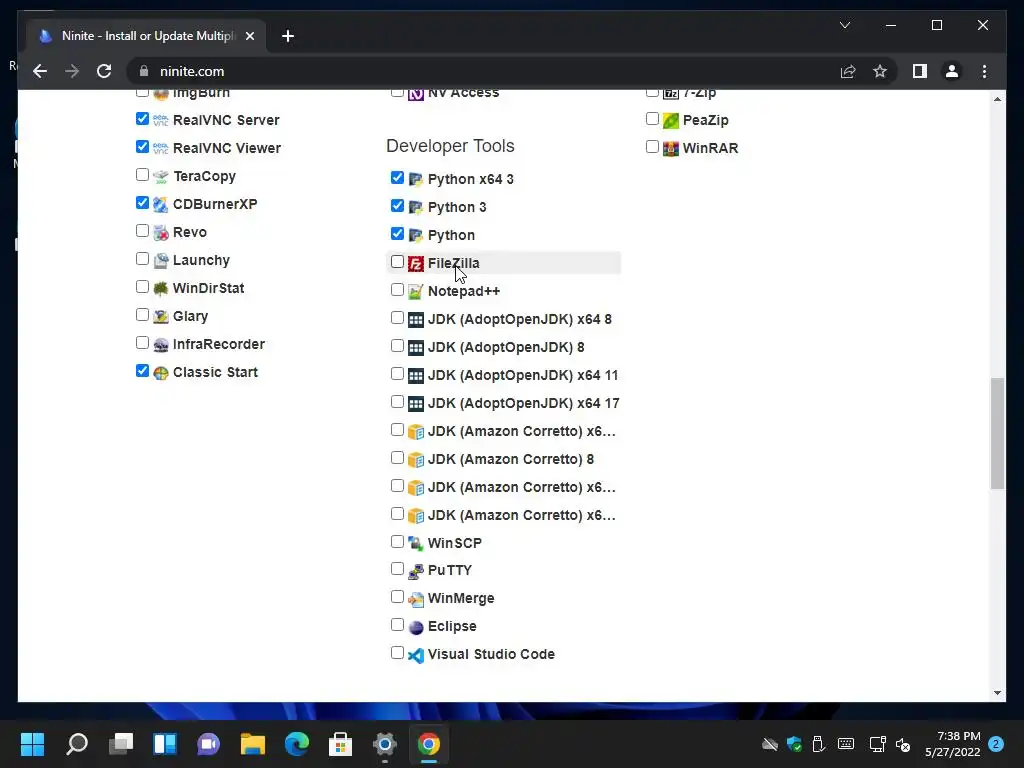Viewport: 1024px width, 768px height.
Task: Click the WinRAR app icon
Action: (x=671, y=148)
